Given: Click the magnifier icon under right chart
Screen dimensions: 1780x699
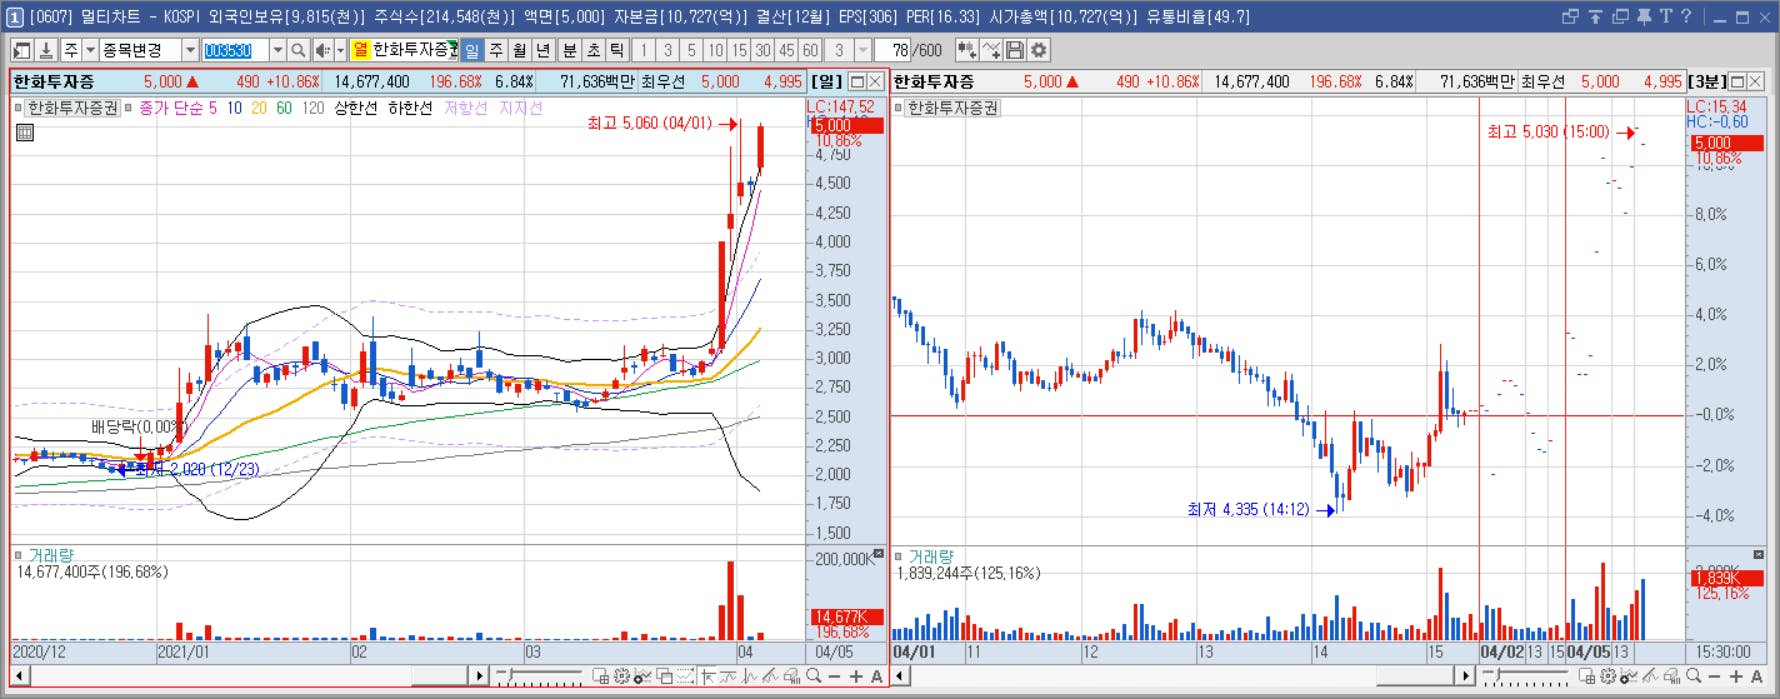Looking at the screenshot, I should (x=1693, y=677).
